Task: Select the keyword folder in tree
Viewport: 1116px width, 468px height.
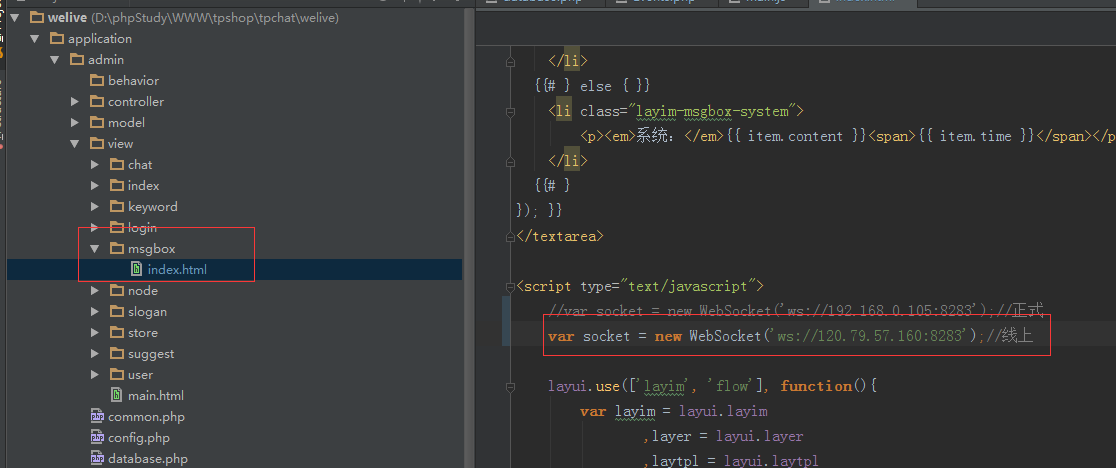Action: pyautogui.click(x=152, y=207)
